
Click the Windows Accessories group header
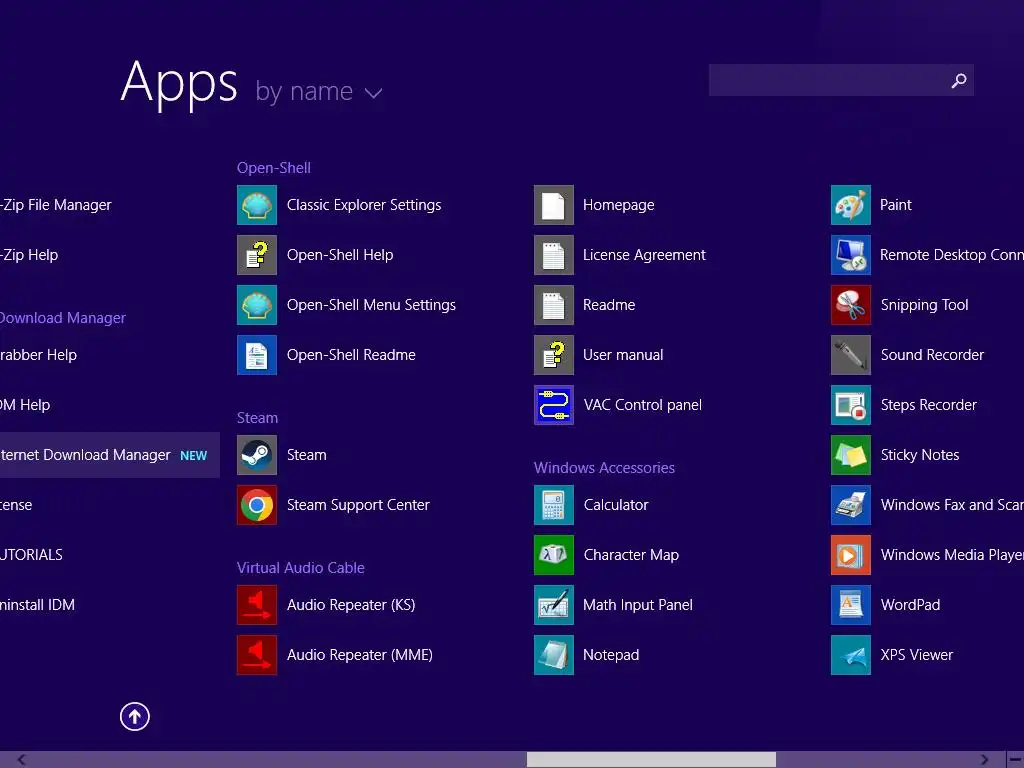pyautogui.click(x=604, y=468)
